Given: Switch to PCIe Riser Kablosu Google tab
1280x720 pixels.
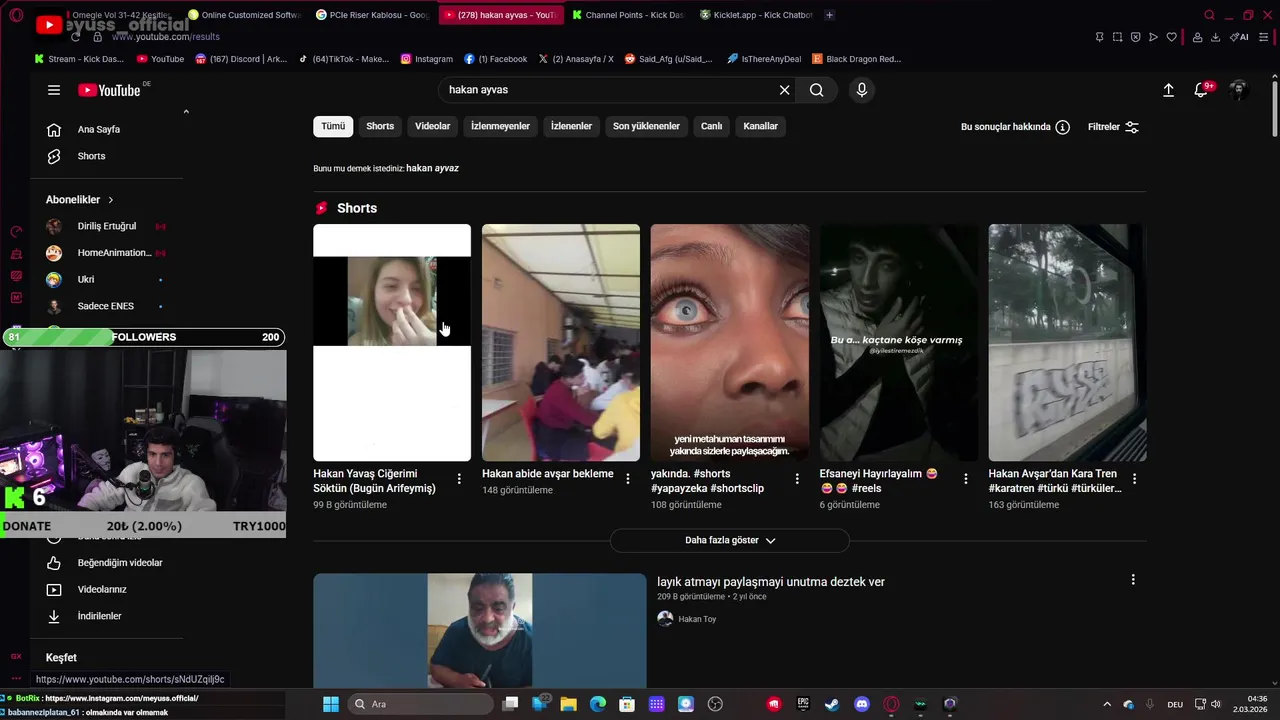Looking at the screenshot, I should [371, 15].
